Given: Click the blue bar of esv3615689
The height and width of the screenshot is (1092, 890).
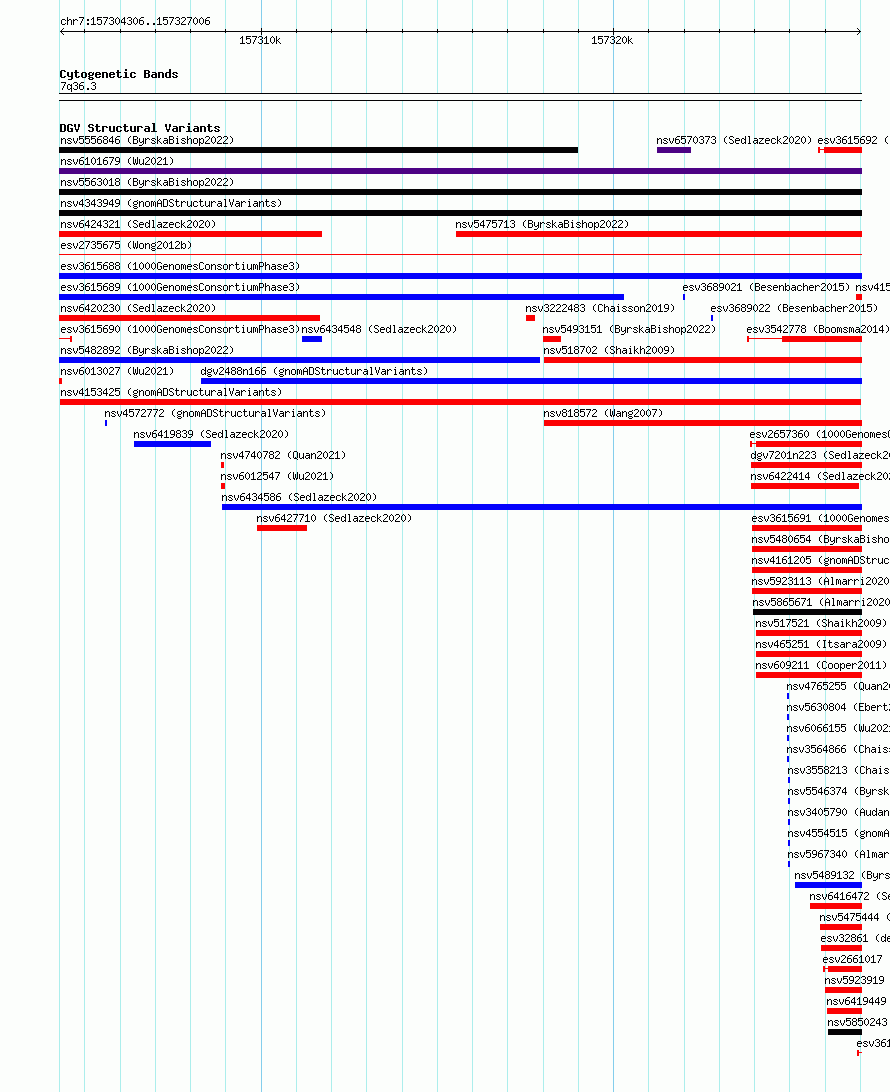Looking at the screenshot, I should (x=342, y=297).
